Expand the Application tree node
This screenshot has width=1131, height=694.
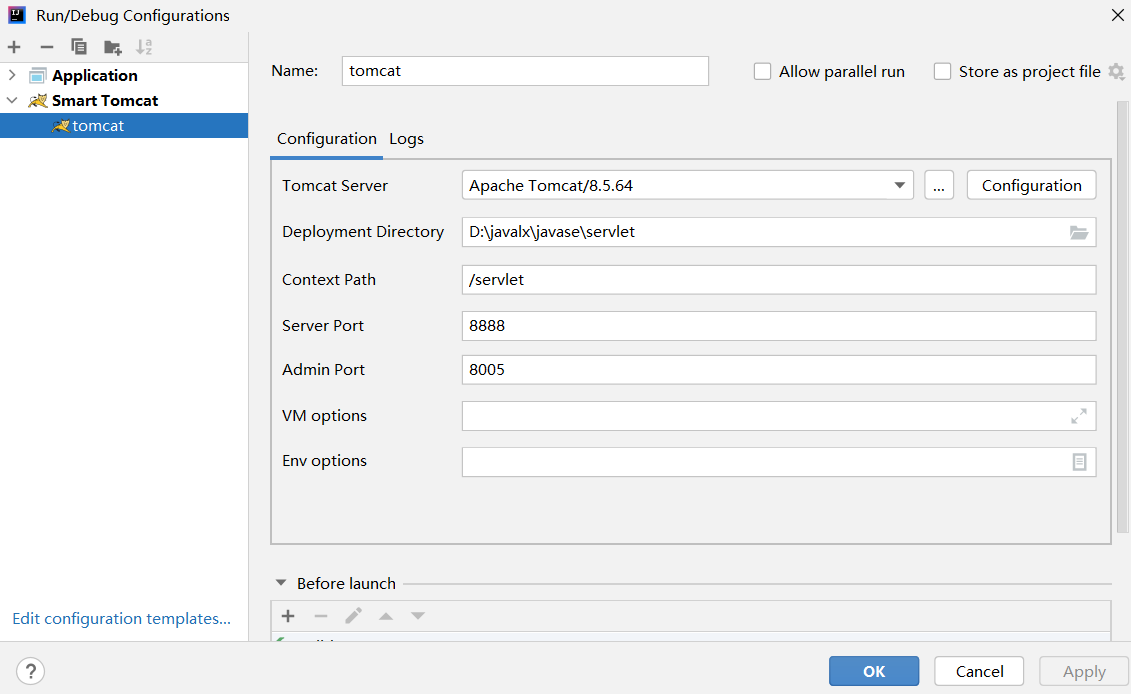tap(12, 75)
